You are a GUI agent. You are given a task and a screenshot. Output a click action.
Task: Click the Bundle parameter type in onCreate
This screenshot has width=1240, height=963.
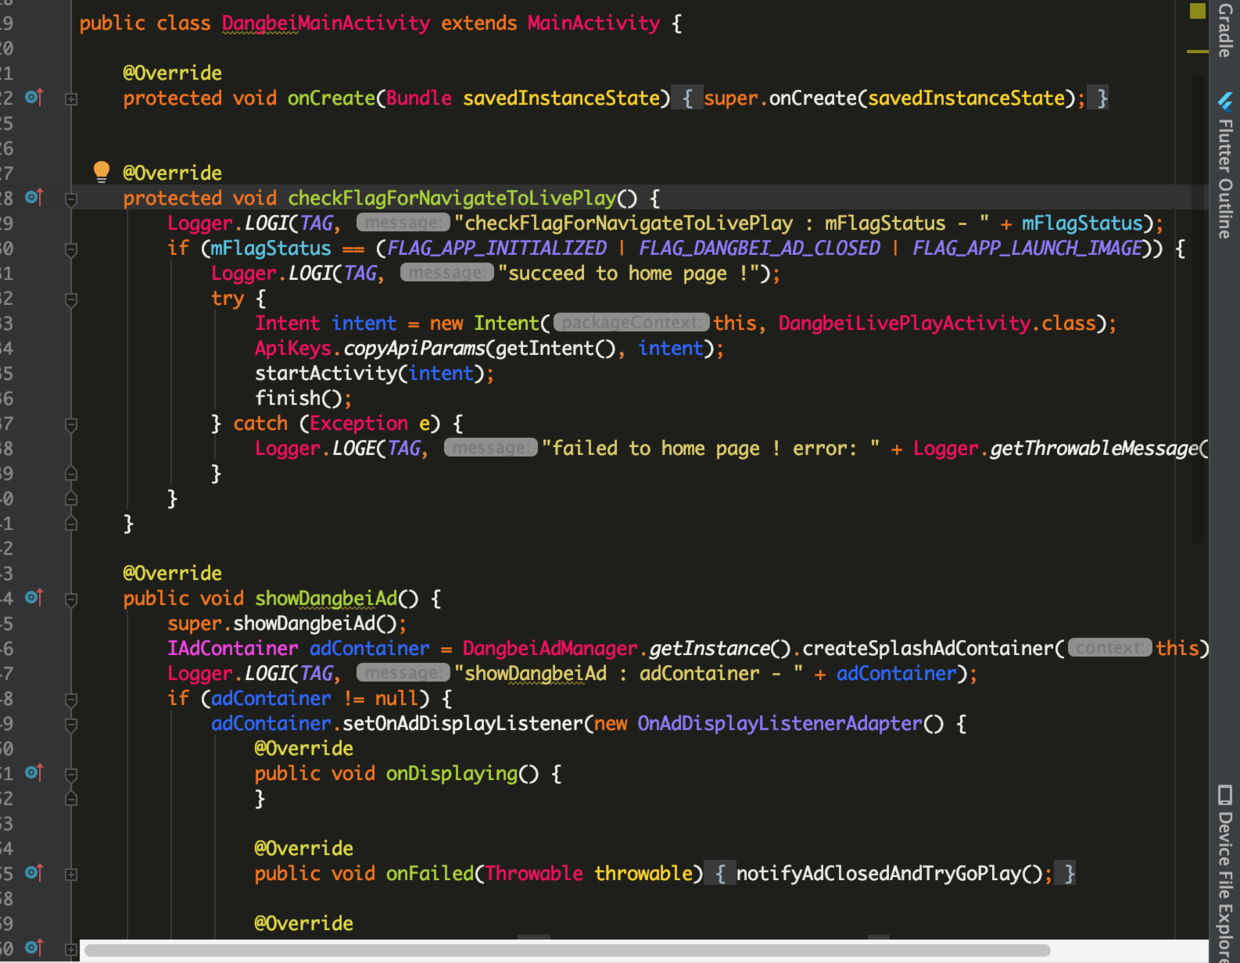point(419,98)
